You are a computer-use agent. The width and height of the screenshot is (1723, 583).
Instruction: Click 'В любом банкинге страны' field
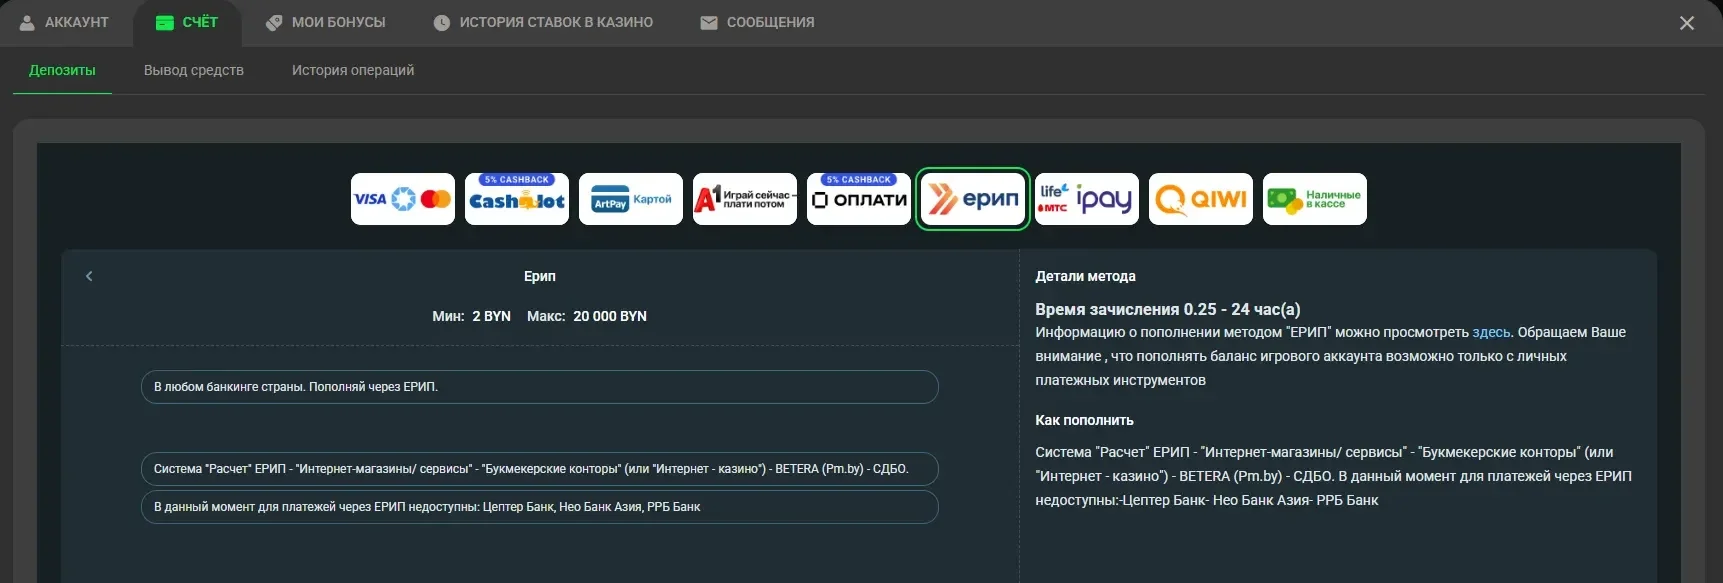coord(540,387)
